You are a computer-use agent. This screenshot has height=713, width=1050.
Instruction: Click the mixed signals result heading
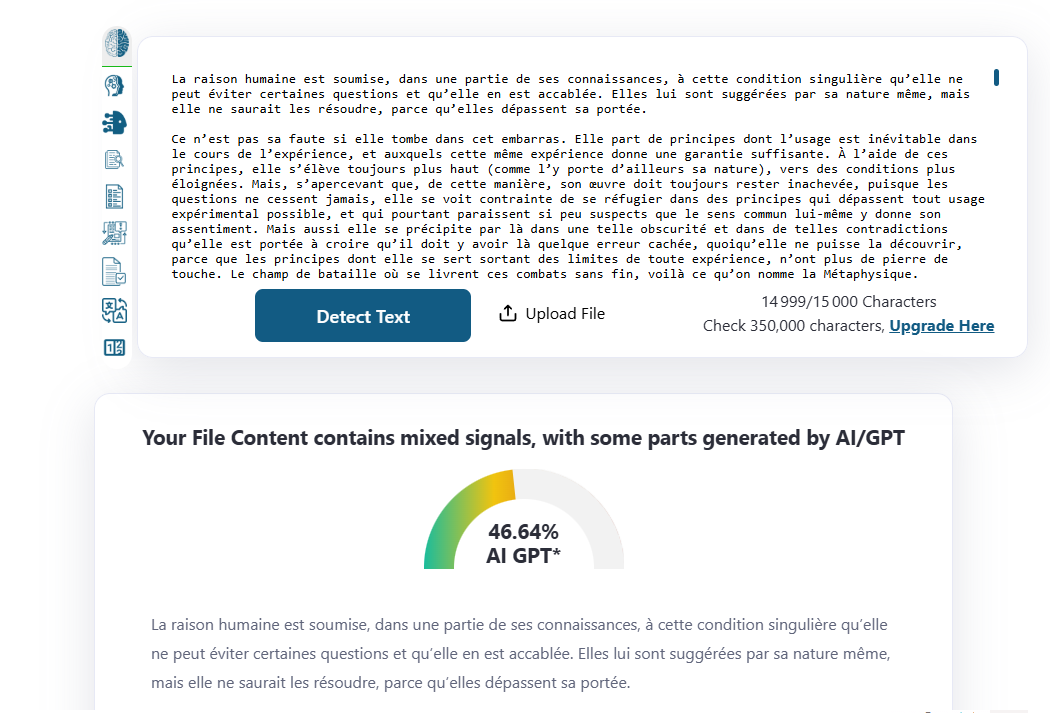(x=523, y=438)
